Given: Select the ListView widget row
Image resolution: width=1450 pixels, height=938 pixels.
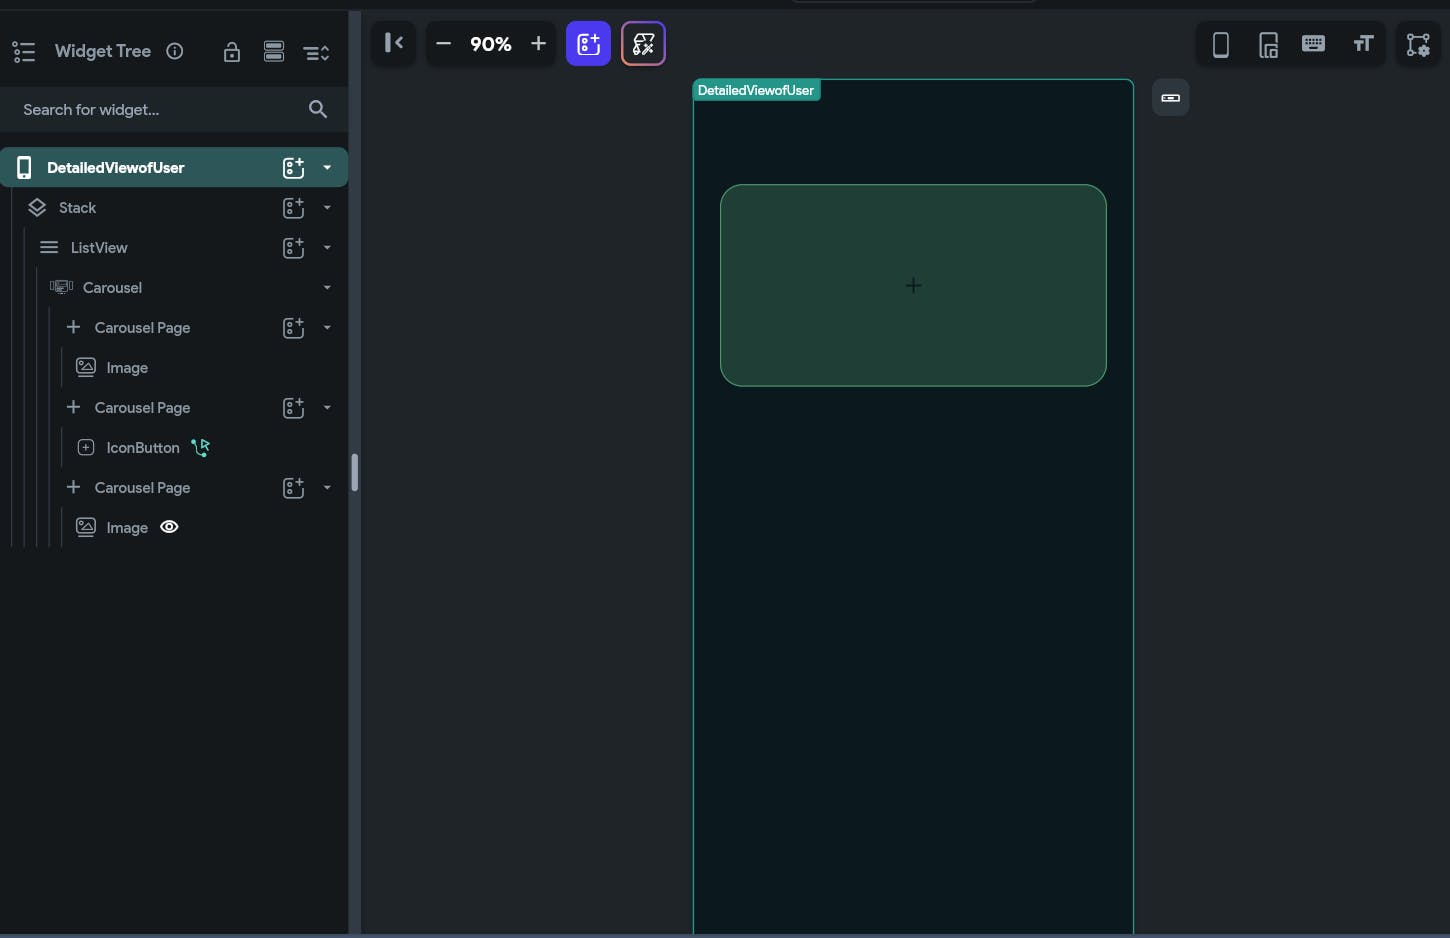Looking at the screenshot, I should pos(174,247).
